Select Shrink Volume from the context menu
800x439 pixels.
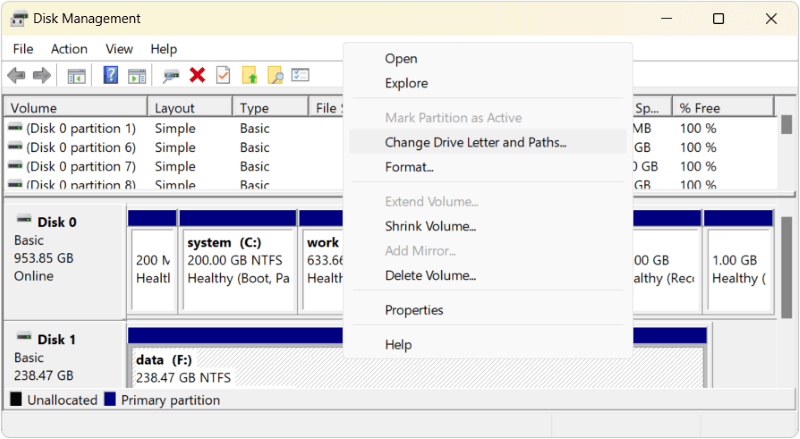(x=488, y=226)
